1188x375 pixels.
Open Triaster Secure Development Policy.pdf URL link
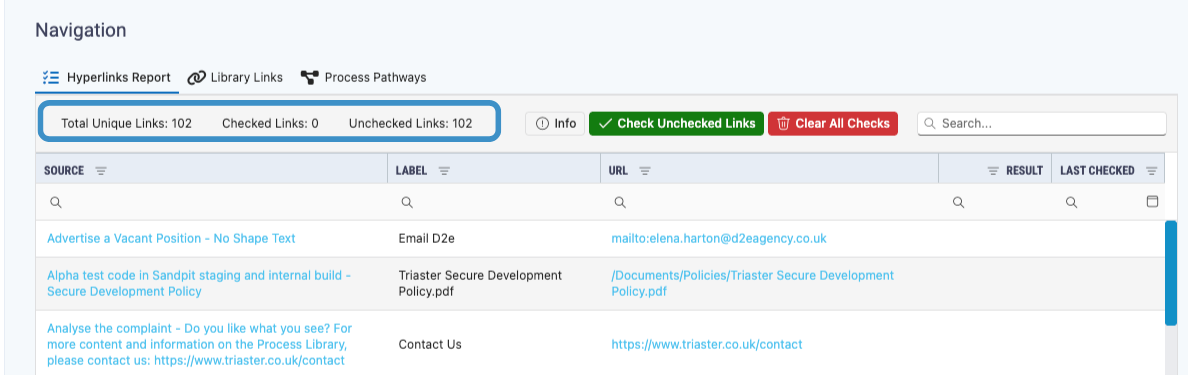[752, 283]
